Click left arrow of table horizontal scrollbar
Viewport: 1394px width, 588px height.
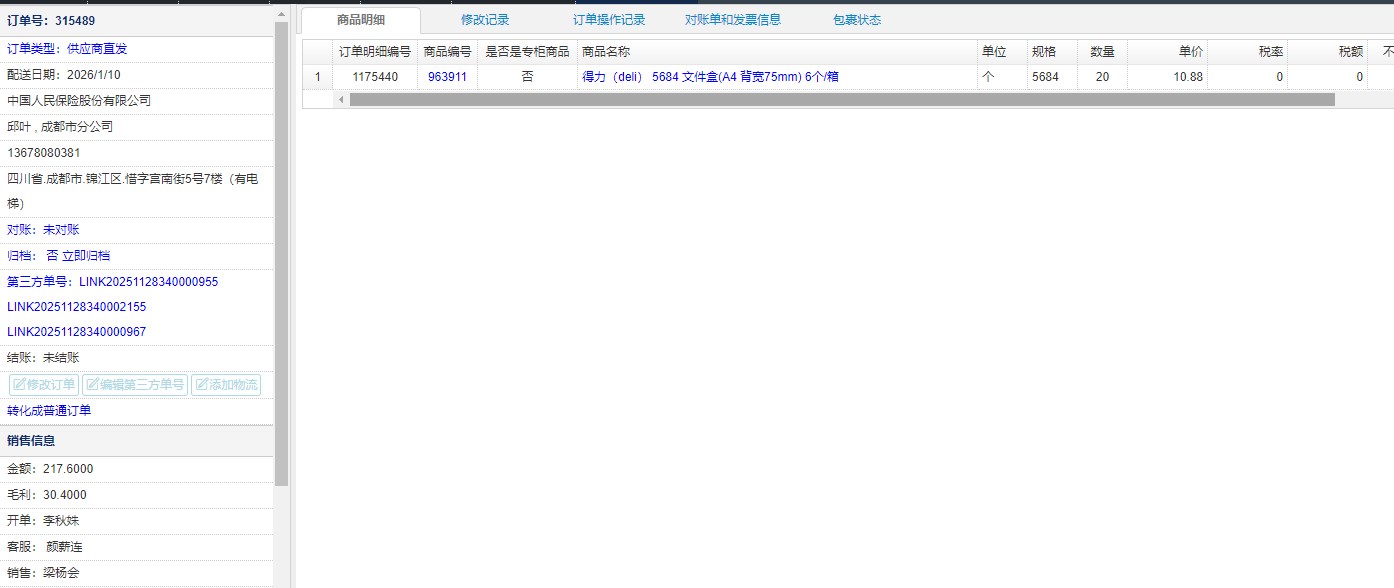pyautogui.click(x=341, y=100)
